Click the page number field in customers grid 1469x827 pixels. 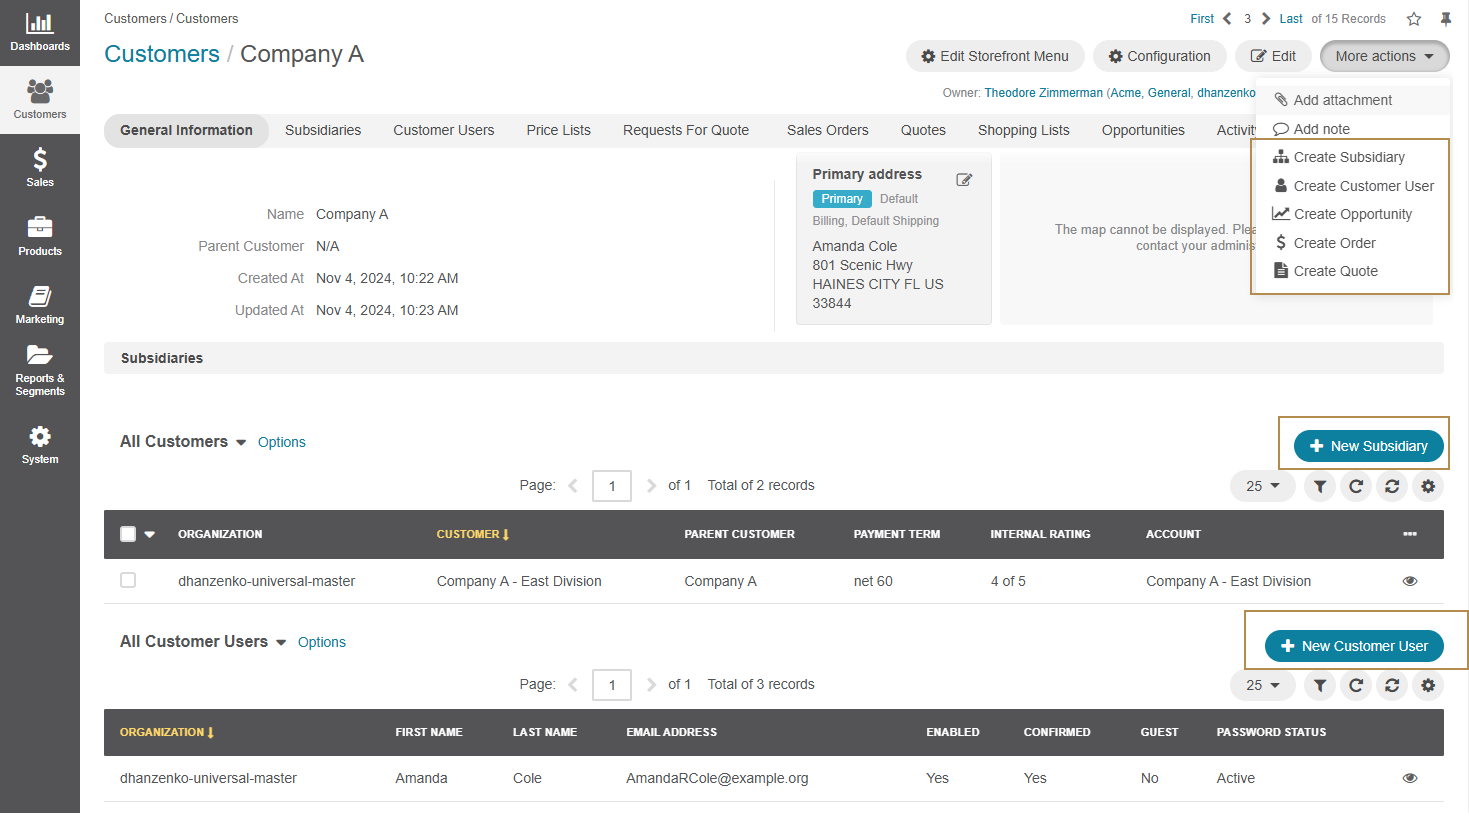pyautogui.click(x=612, y=486)
